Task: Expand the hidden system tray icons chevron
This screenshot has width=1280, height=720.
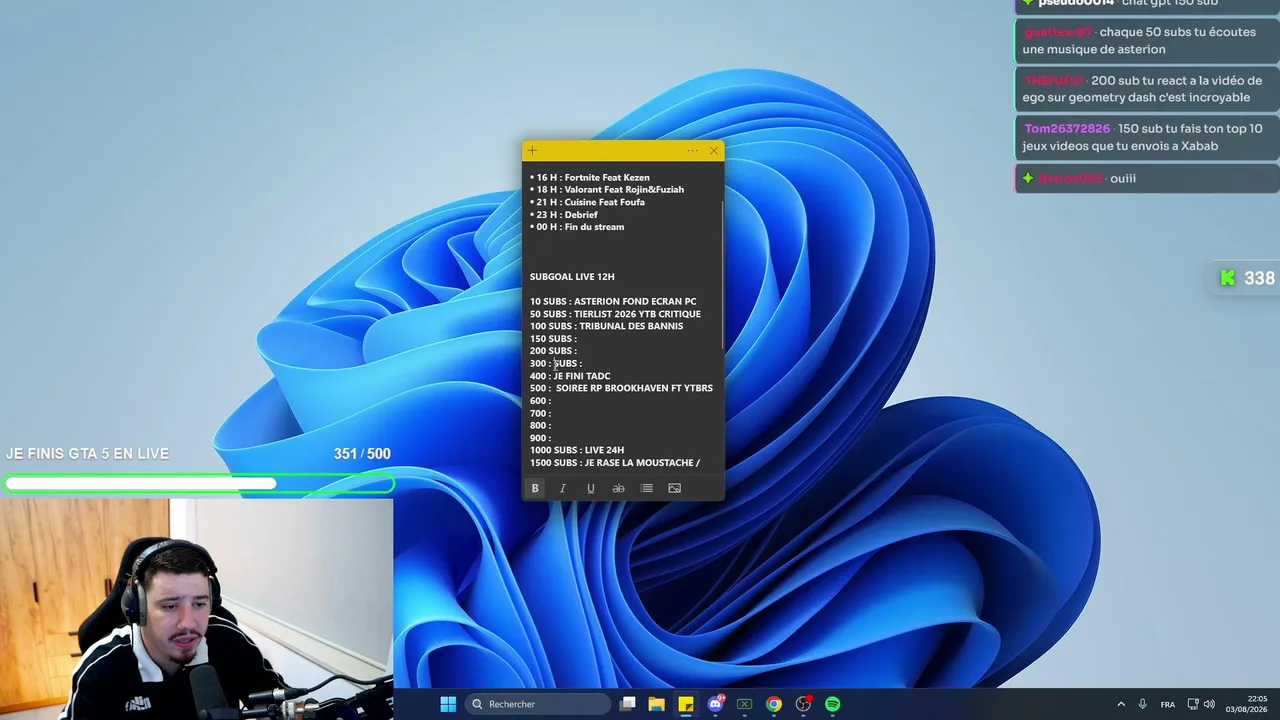Action: [1121, 704]
